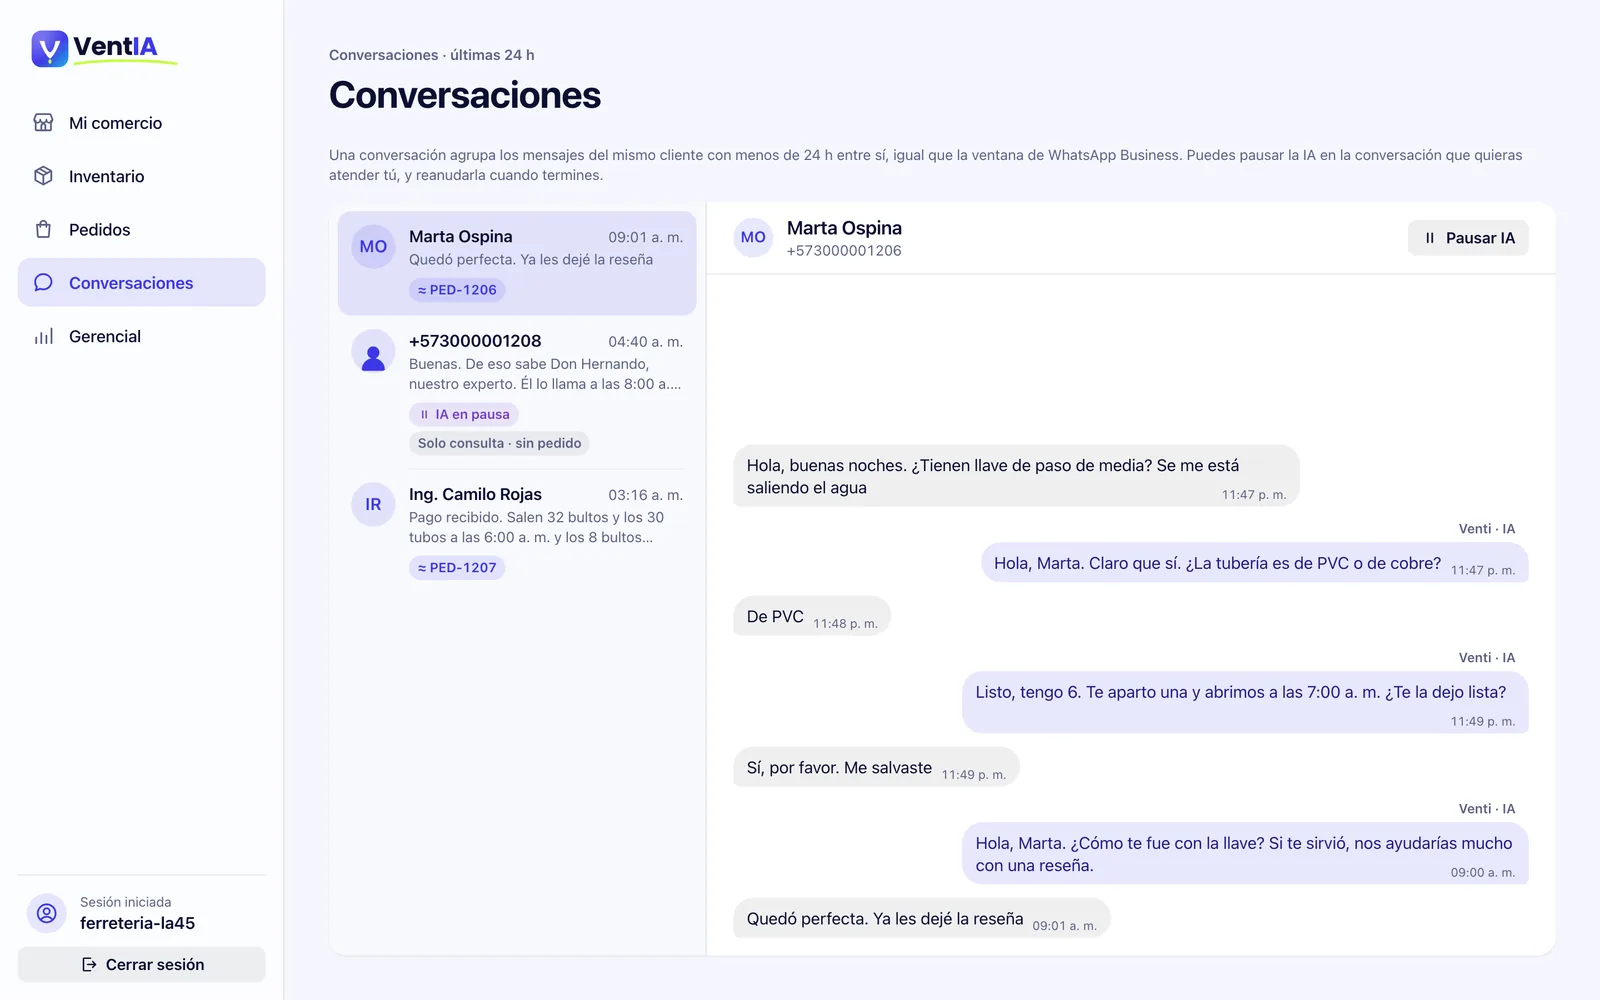Image resolution: width=1600 pixels, height=1000 pixels.
Task: Click the MO avatar in the conversation list
Action: 373,246
